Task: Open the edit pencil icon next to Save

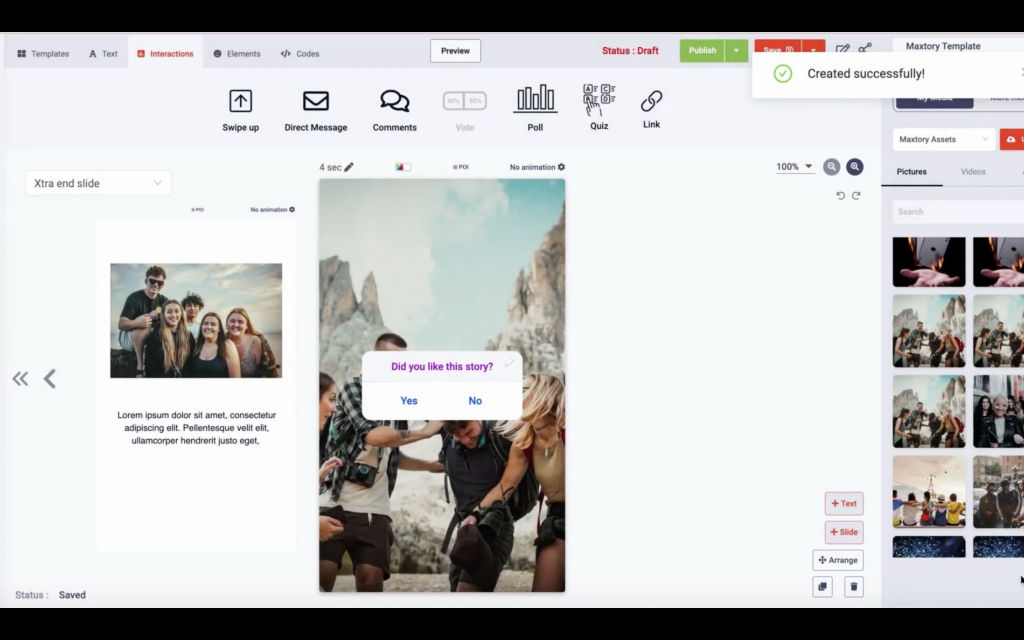Action: tap(842, 50)
